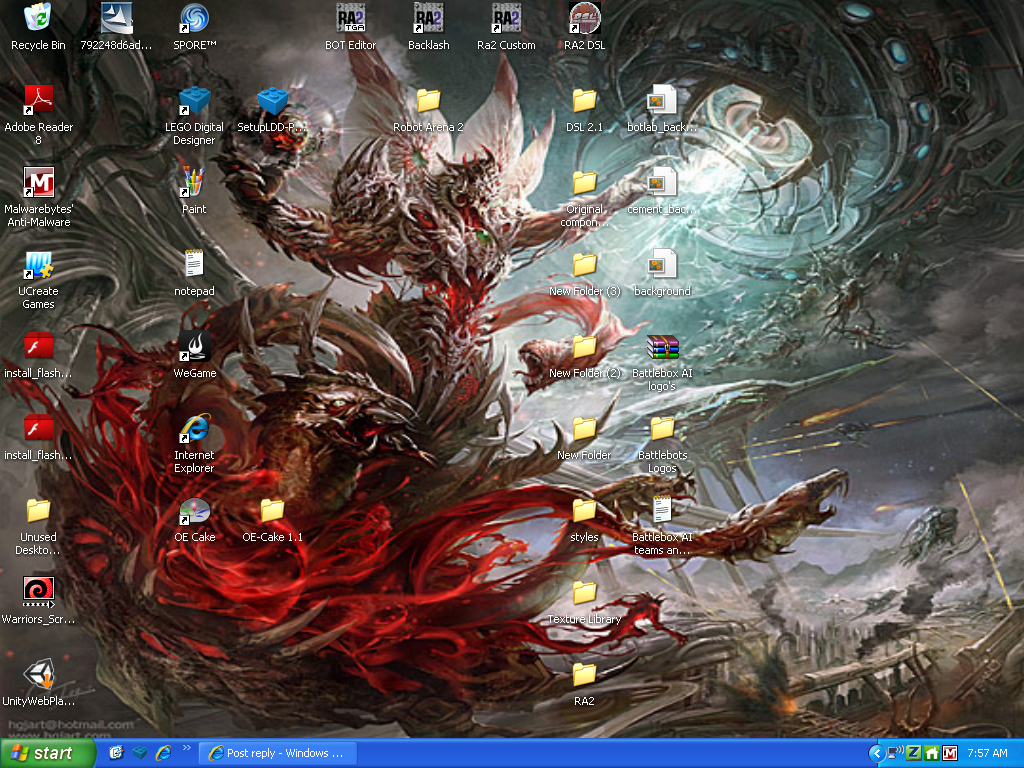1024x768 pixels.
Task: Open the Recycle Bin desktop icon
Action: click(x=38, y=18)
